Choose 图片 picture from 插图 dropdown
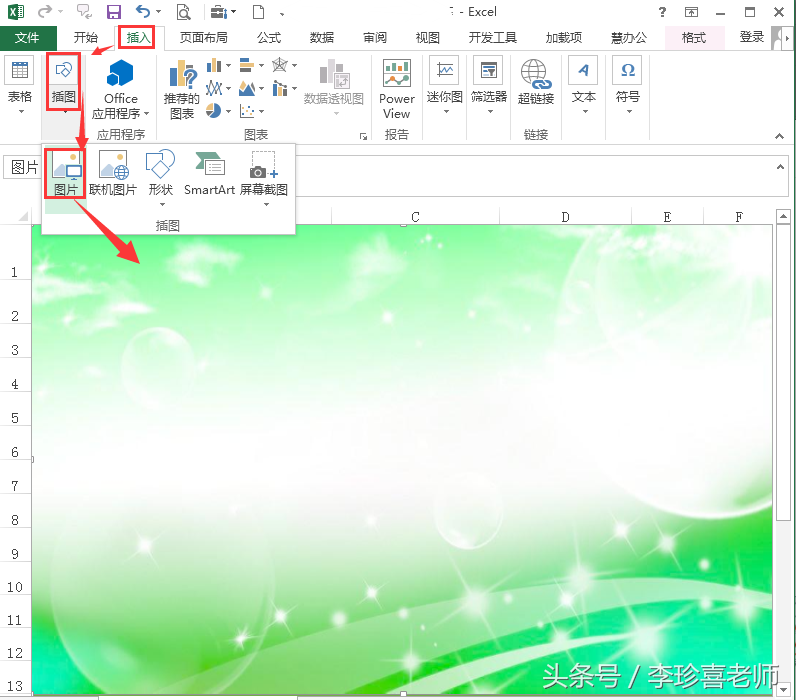 65,173
